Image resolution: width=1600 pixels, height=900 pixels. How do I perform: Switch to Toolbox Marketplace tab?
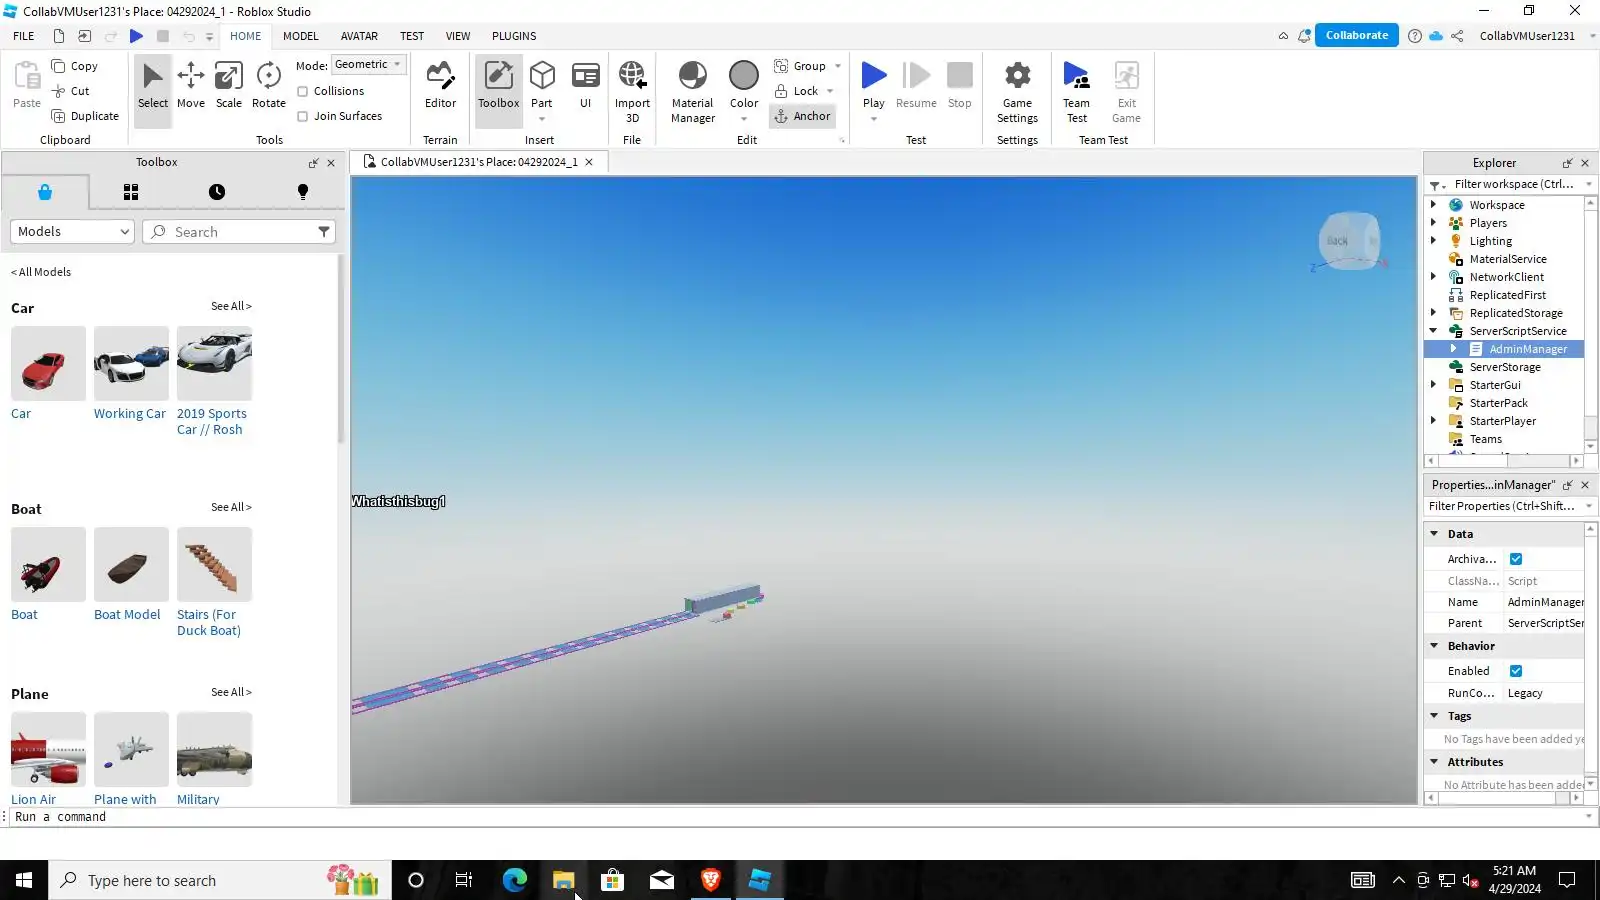(45, 192)
